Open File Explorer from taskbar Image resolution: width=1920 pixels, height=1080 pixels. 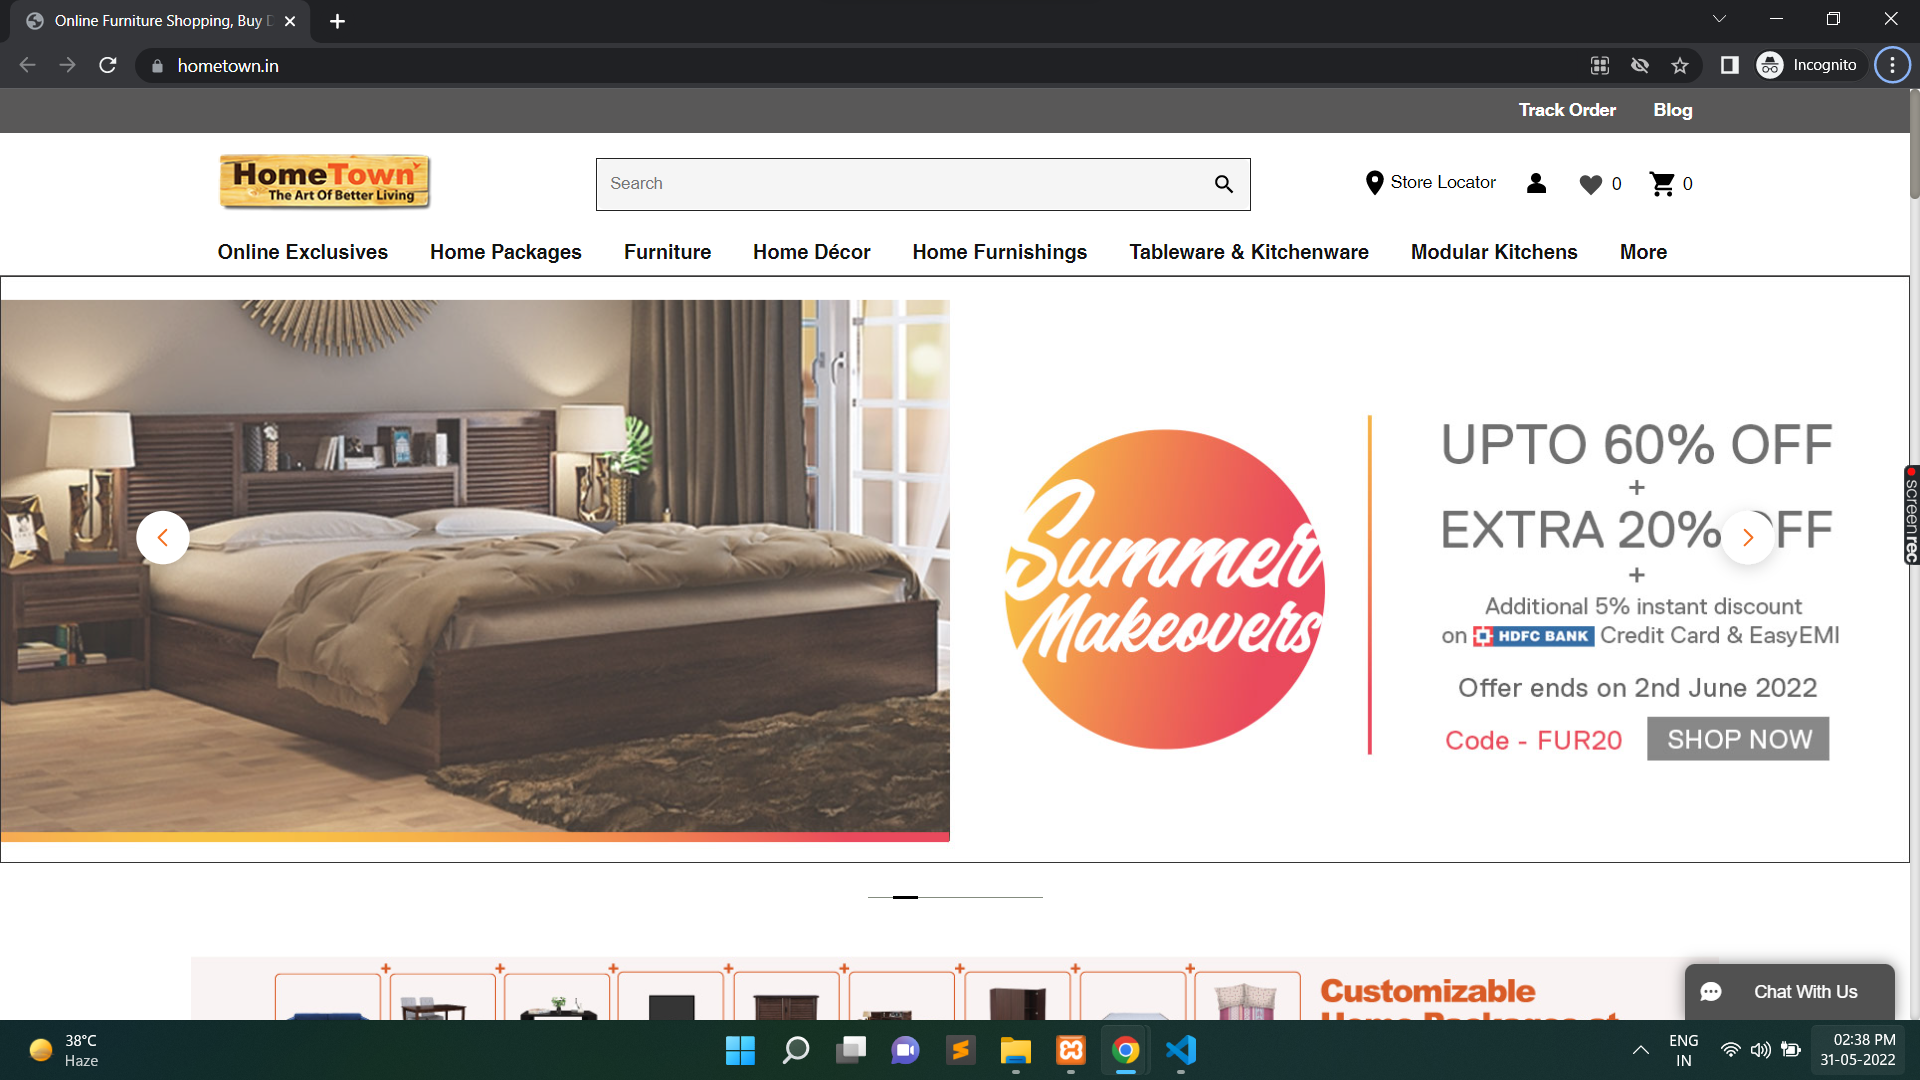[1015, 1050]
